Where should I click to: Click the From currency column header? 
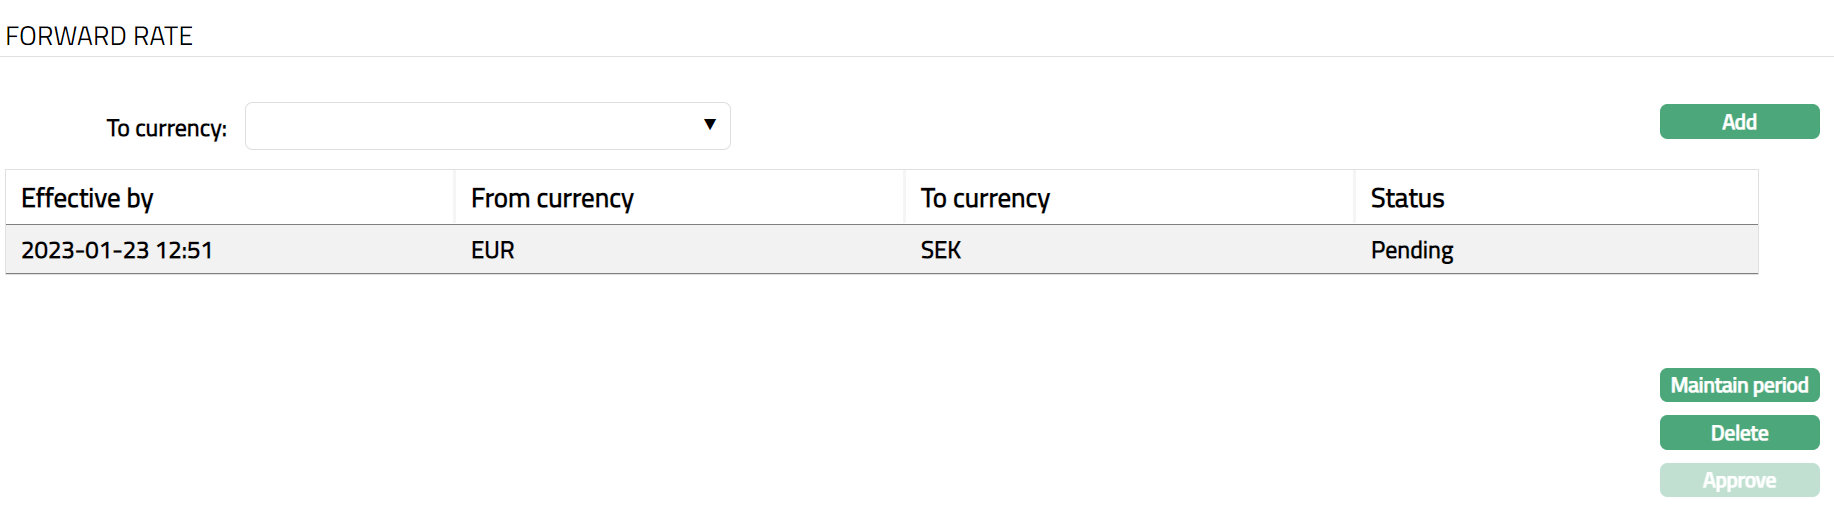[552, 198]
